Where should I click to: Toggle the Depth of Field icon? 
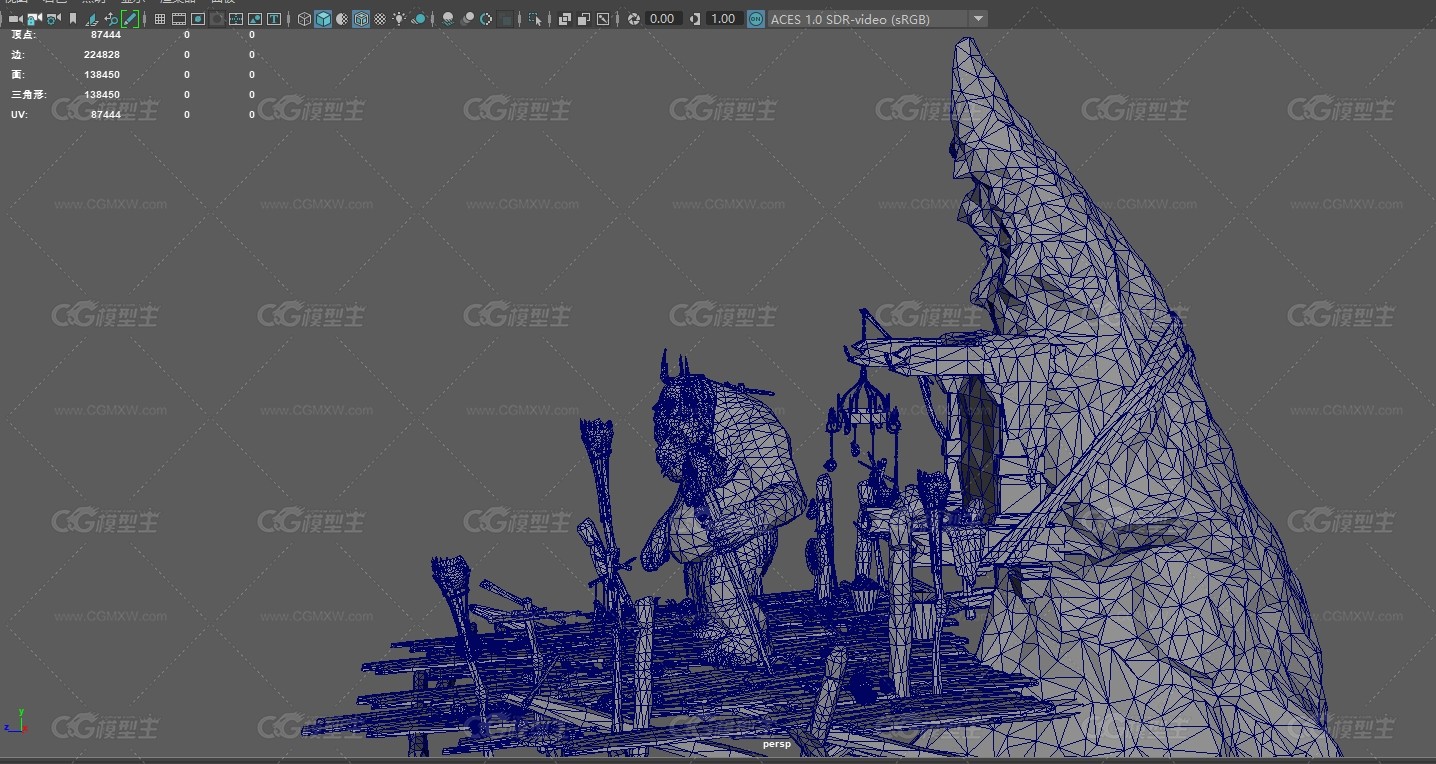coord(505,19)
